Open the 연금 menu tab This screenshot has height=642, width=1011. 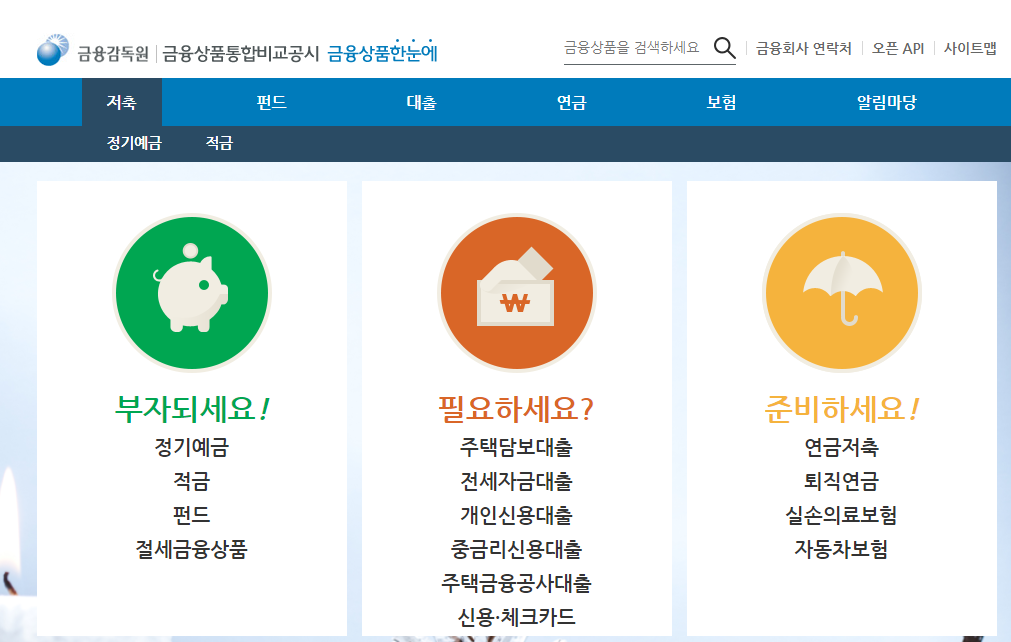572,102
